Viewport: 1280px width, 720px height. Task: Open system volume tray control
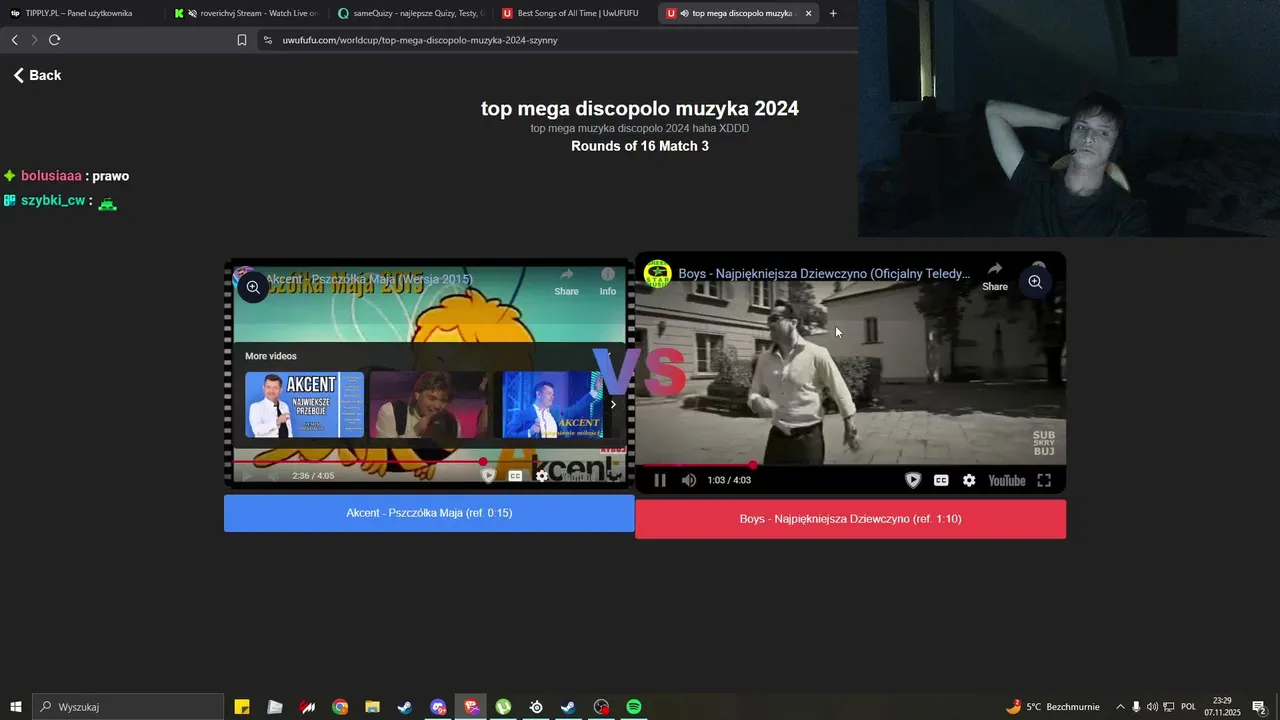point(1152,707)
